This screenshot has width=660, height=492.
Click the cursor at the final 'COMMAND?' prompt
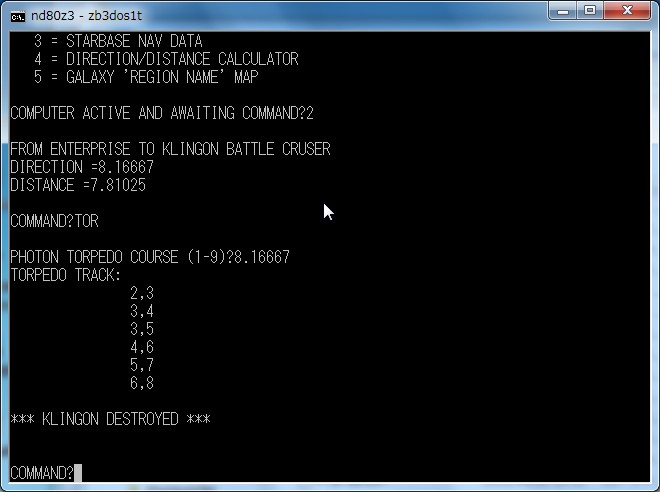[78, 473]
